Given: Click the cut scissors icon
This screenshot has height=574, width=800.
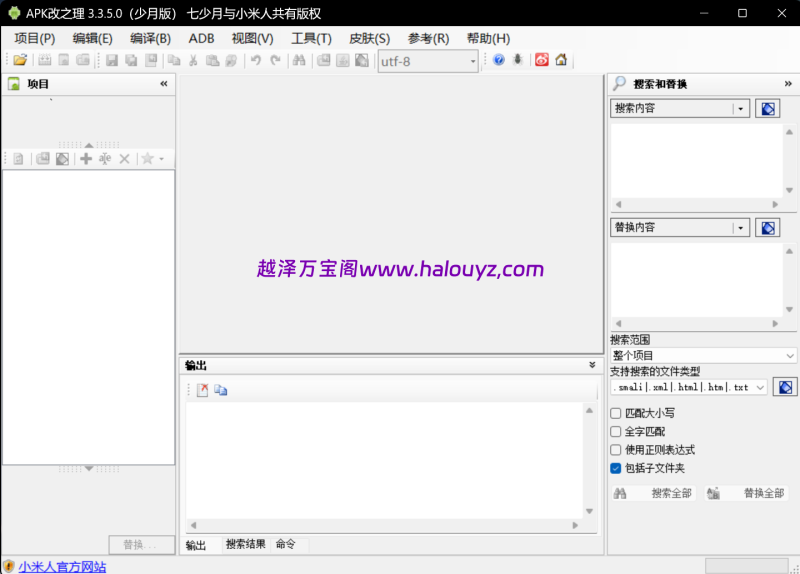Looking at the screenshot, I should tap(193, 60).
